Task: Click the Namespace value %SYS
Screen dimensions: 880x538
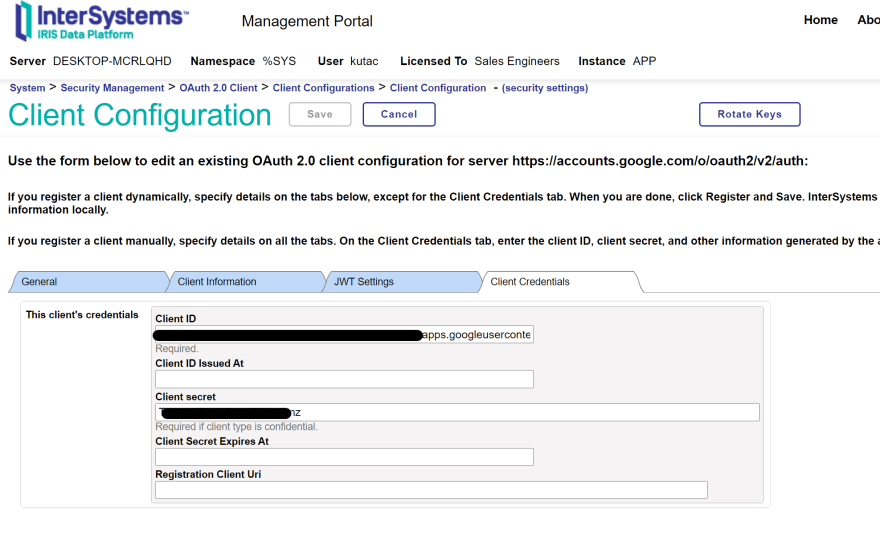Action: (x=279, y=61)
